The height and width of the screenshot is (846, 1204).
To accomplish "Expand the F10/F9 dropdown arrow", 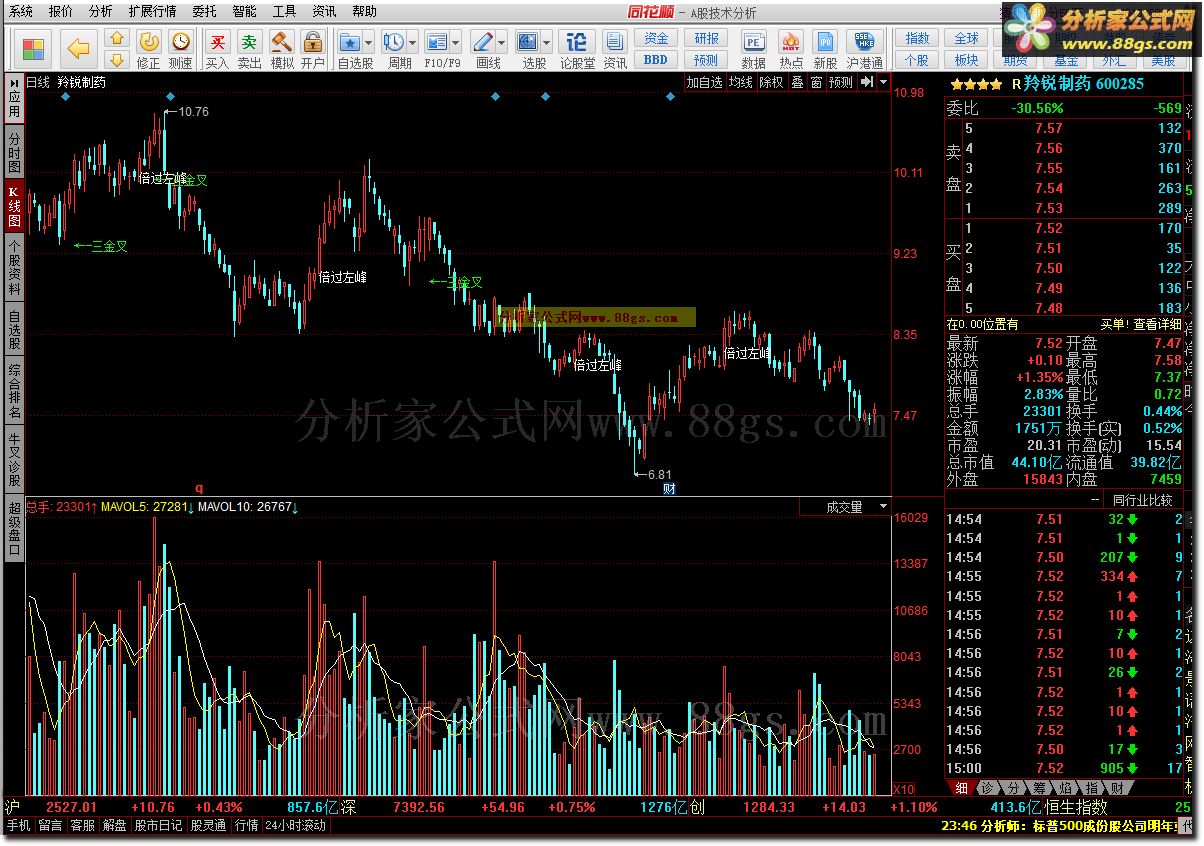I will pyautogui.click(x=455, y=42).
